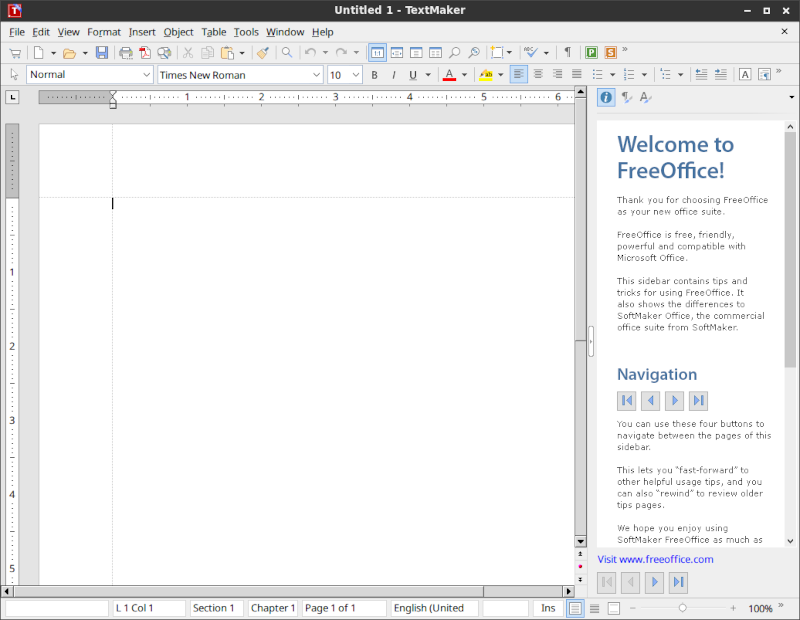This screenshot has height=620, width=800.
Task: Toggle Bold formatting
Action: pos(374,75)
